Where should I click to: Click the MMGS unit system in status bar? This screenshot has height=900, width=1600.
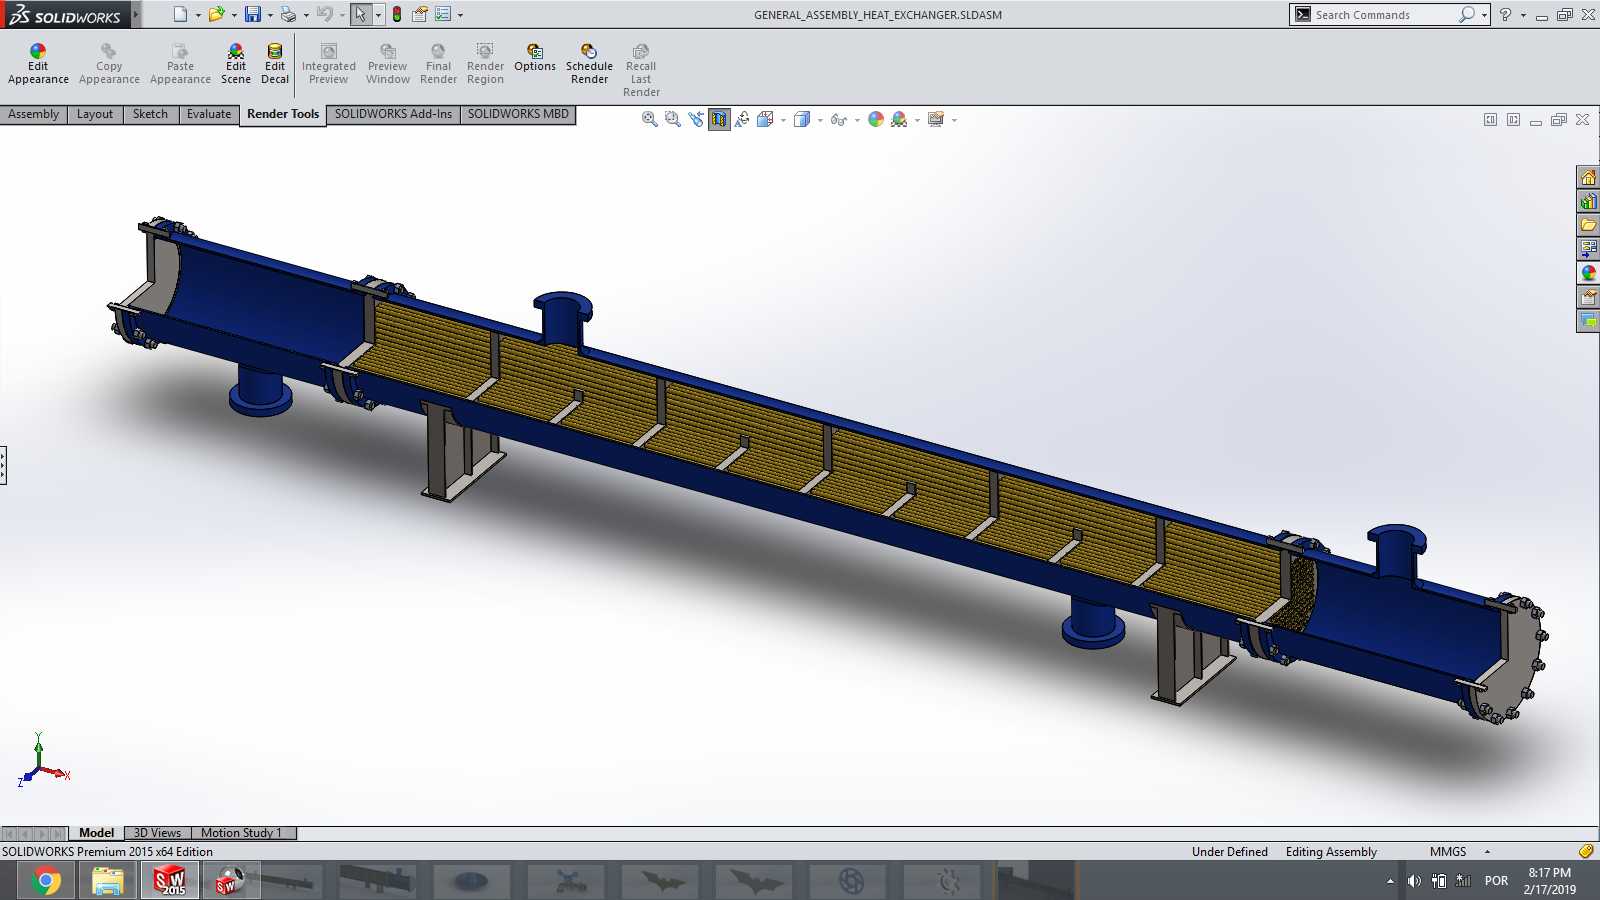tap(1448, 852)
